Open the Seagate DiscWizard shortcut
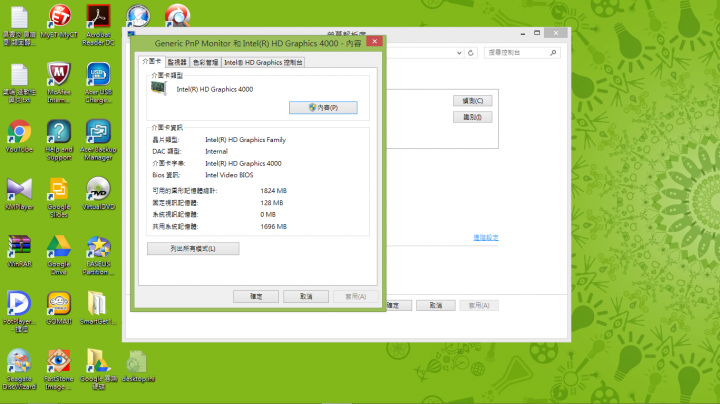Image resolution: width=720 pixels, height=404 pixels. click(x=19, y=369)
